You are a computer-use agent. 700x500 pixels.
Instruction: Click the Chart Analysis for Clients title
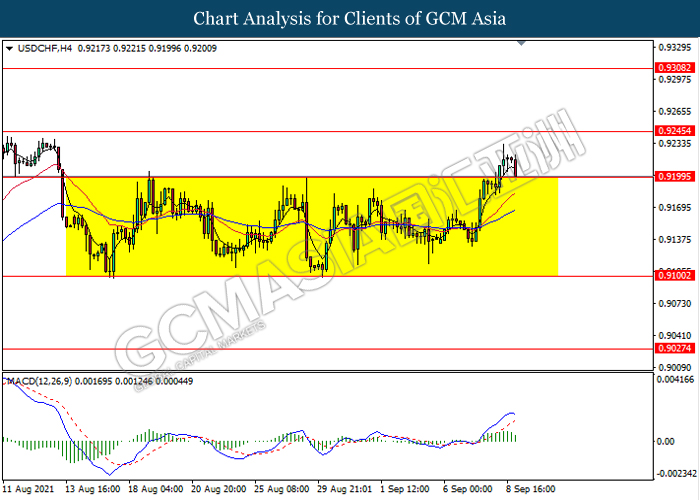click(350, 19)
